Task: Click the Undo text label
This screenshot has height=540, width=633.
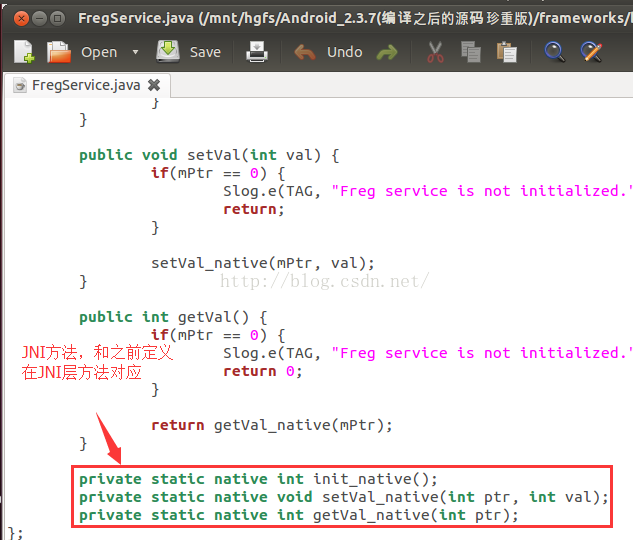Action: tap(344, 52)
